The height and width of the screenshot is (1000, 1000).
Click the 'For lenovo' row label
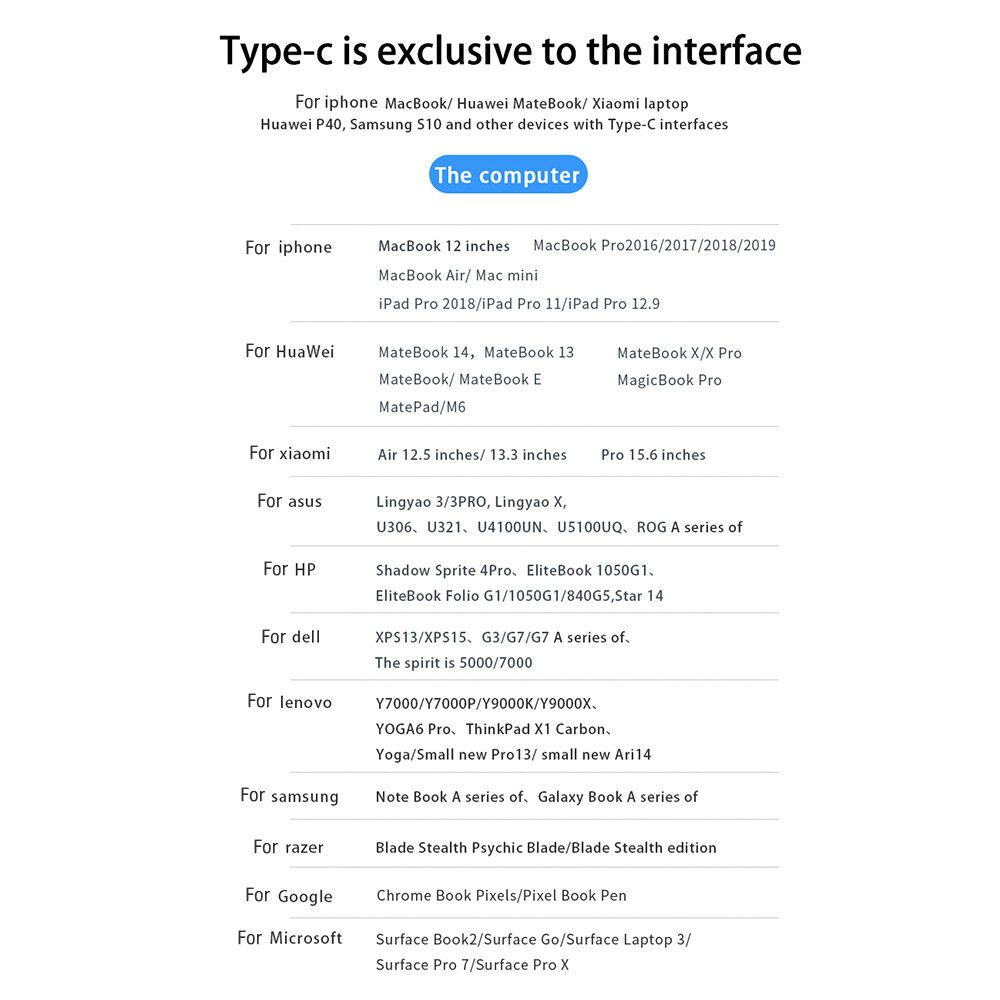click(x=290, y=702)
